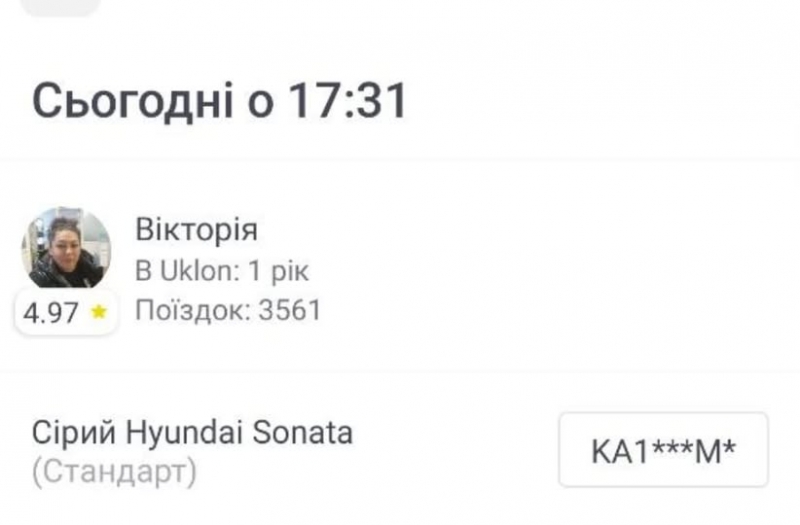The image size is (800, 525).
Task: Tap the 4.97 rating number
Action: 50,313
